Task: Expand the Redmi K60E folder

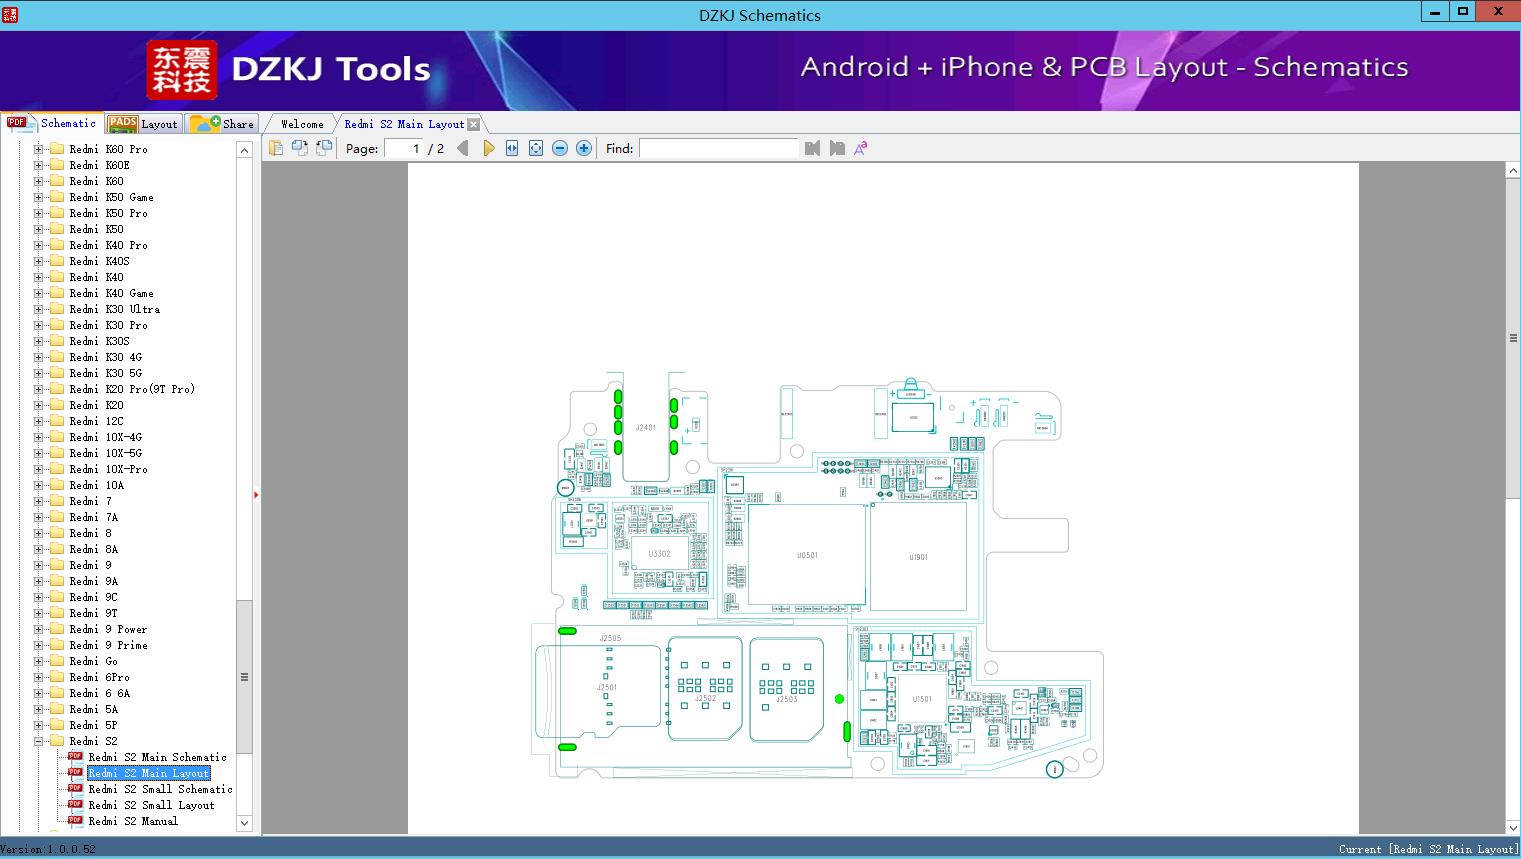Action: click(x=39, y=165)
